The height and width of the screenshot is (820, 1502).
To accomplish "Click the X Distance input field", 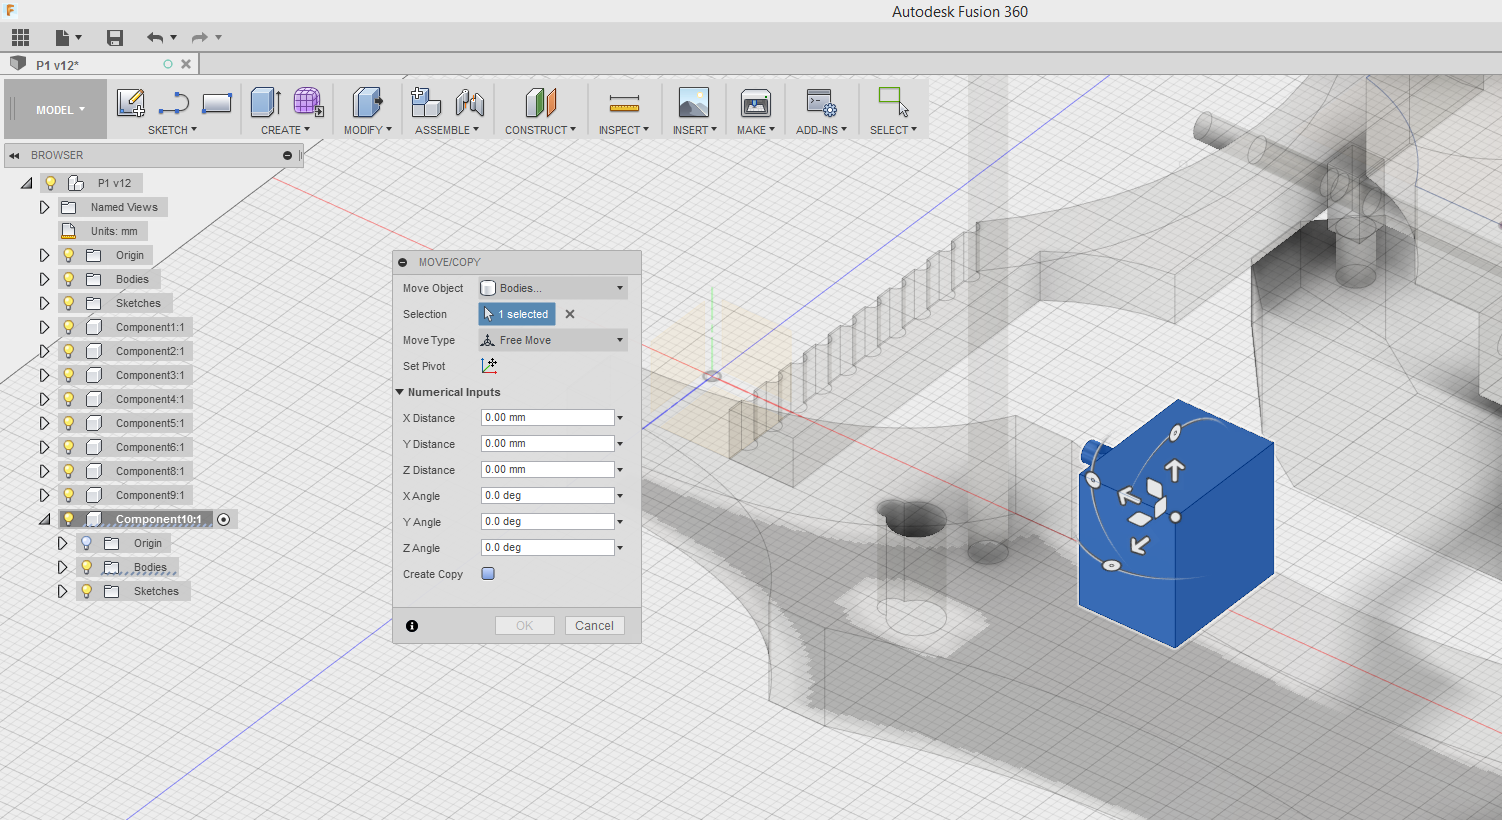I will (x=547, y=418).
